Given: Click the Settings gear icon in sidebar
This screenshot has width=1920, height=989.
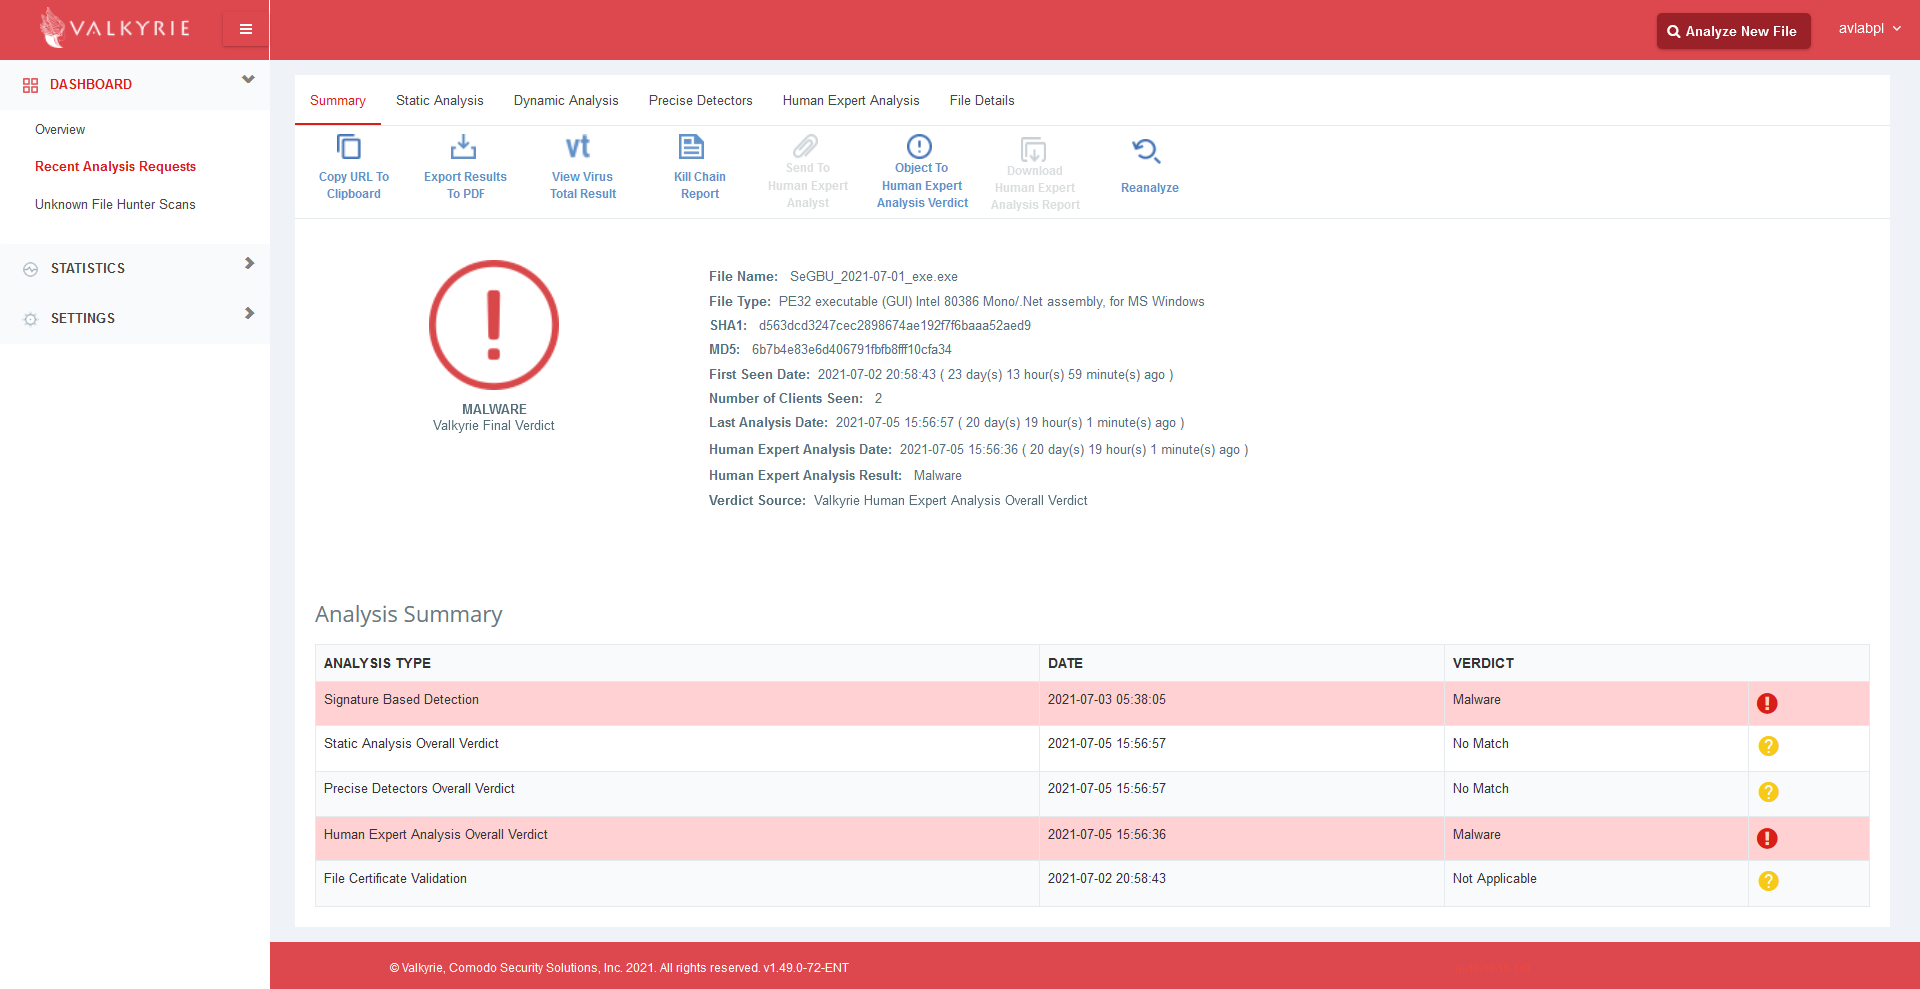Looking at the screenshot, I should (31, 319).
